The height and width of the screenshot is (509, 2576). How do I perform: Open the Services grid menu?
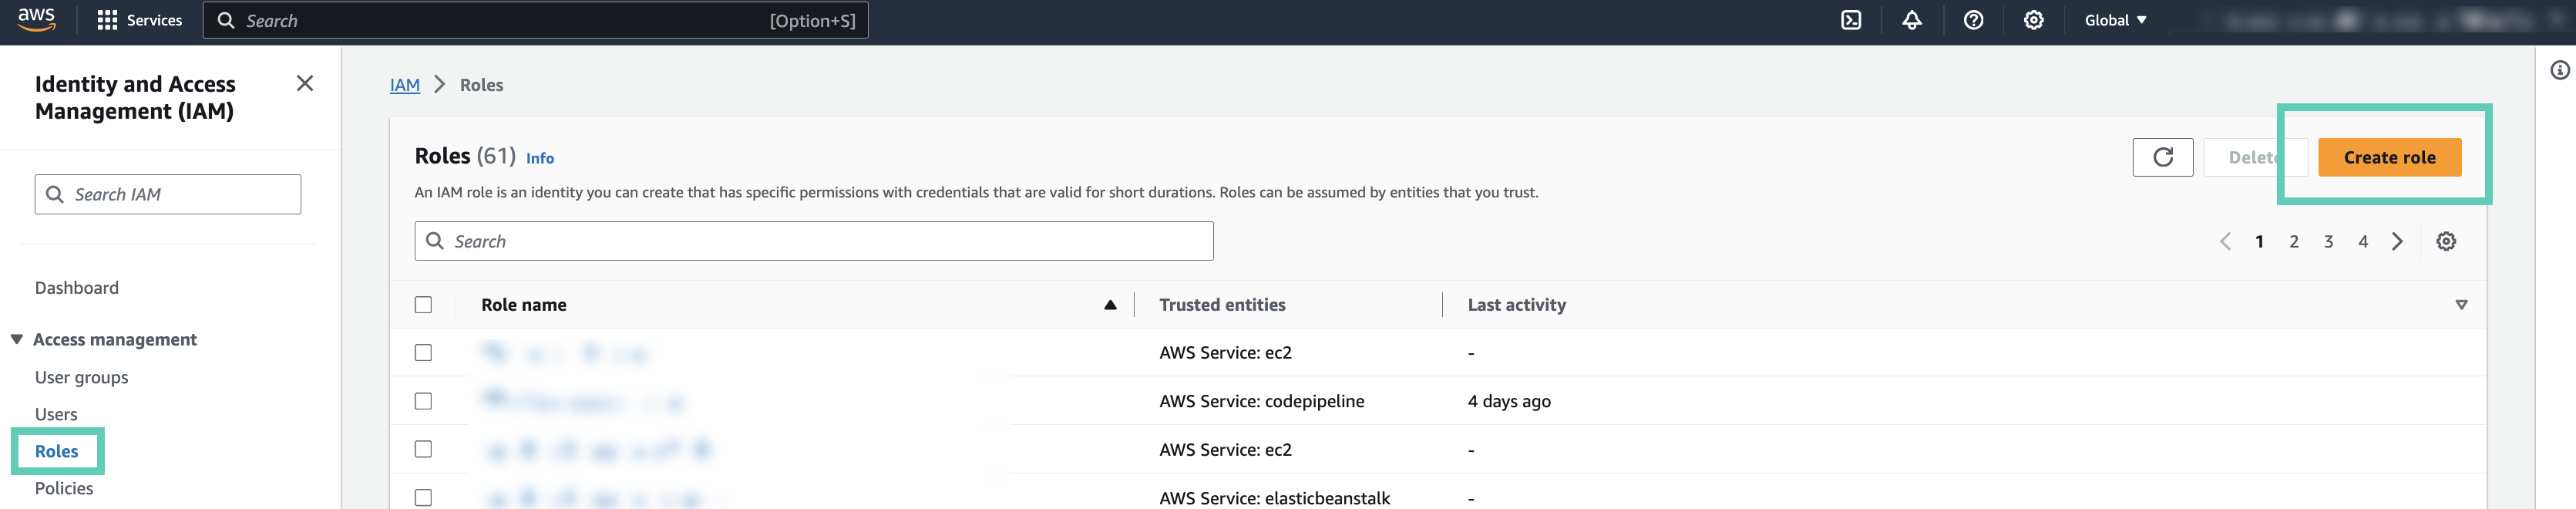pyautogui.click(x=140, y=20)
